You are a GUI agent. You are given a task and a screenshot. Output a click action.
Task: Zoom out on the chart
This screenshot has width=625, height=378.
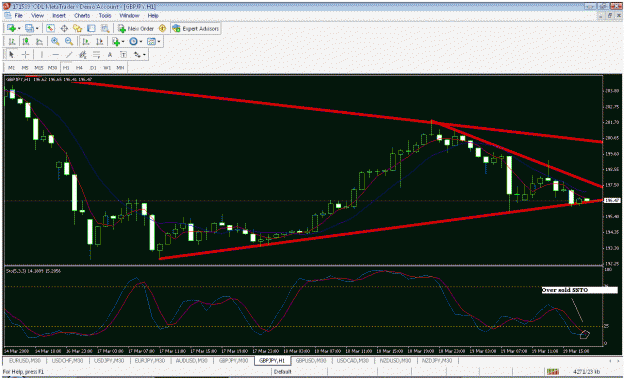click(69, 41)
